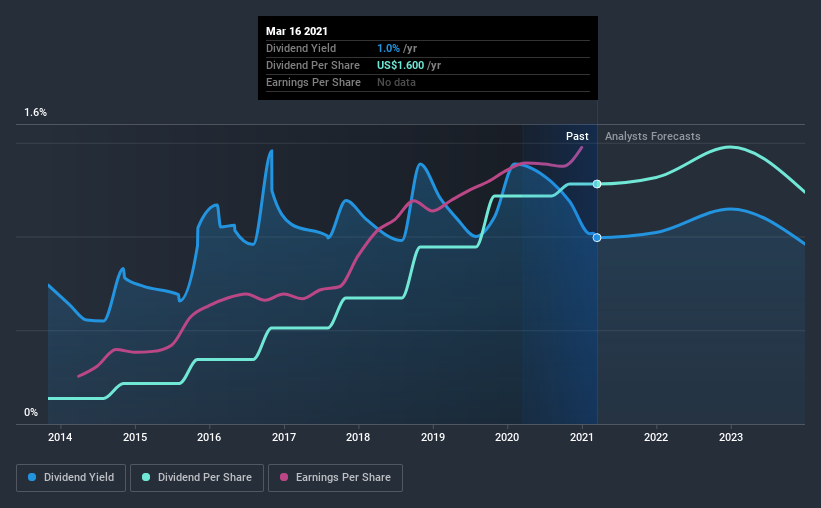Click the blue Dividend Yield data point marker
Image resolution: width=821 pixels, height=508 pixels.
tap(597, 238)
